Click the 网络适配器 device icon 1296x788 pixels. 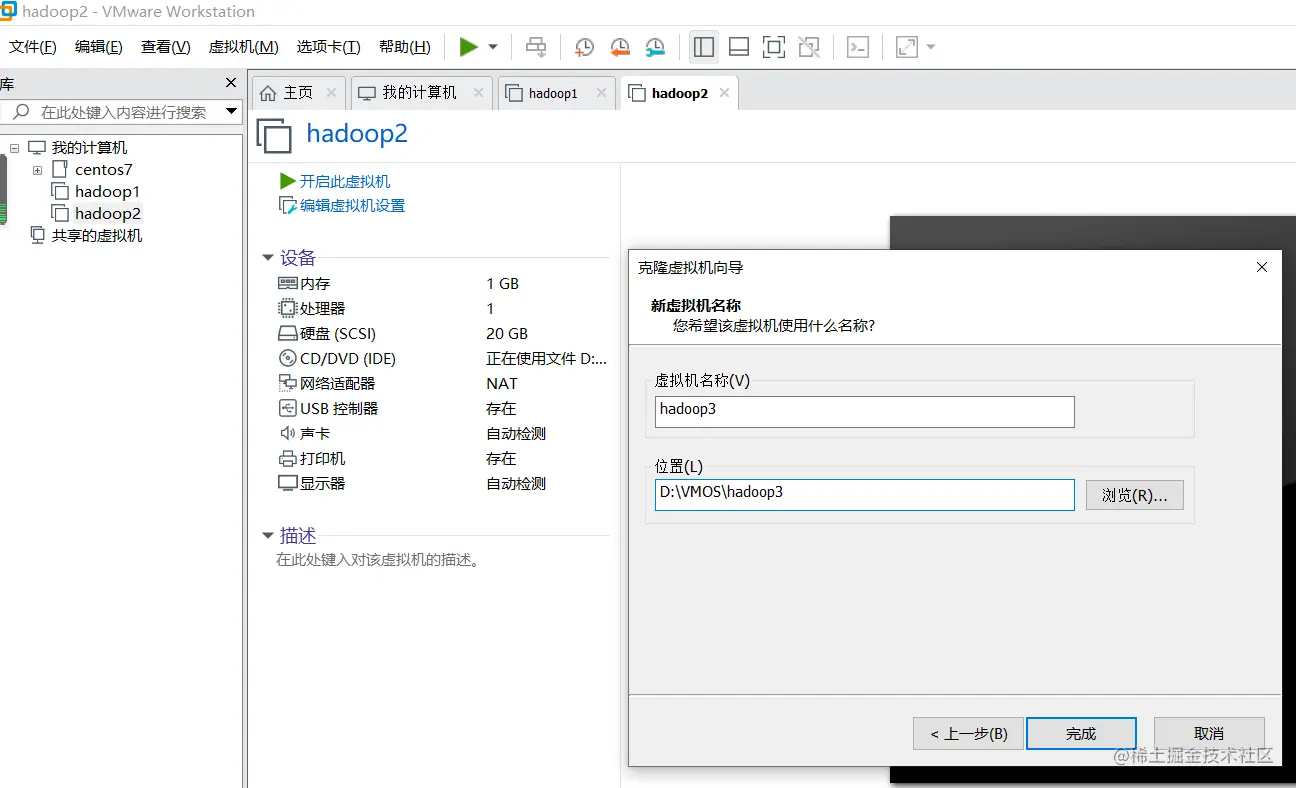(288, 384)
